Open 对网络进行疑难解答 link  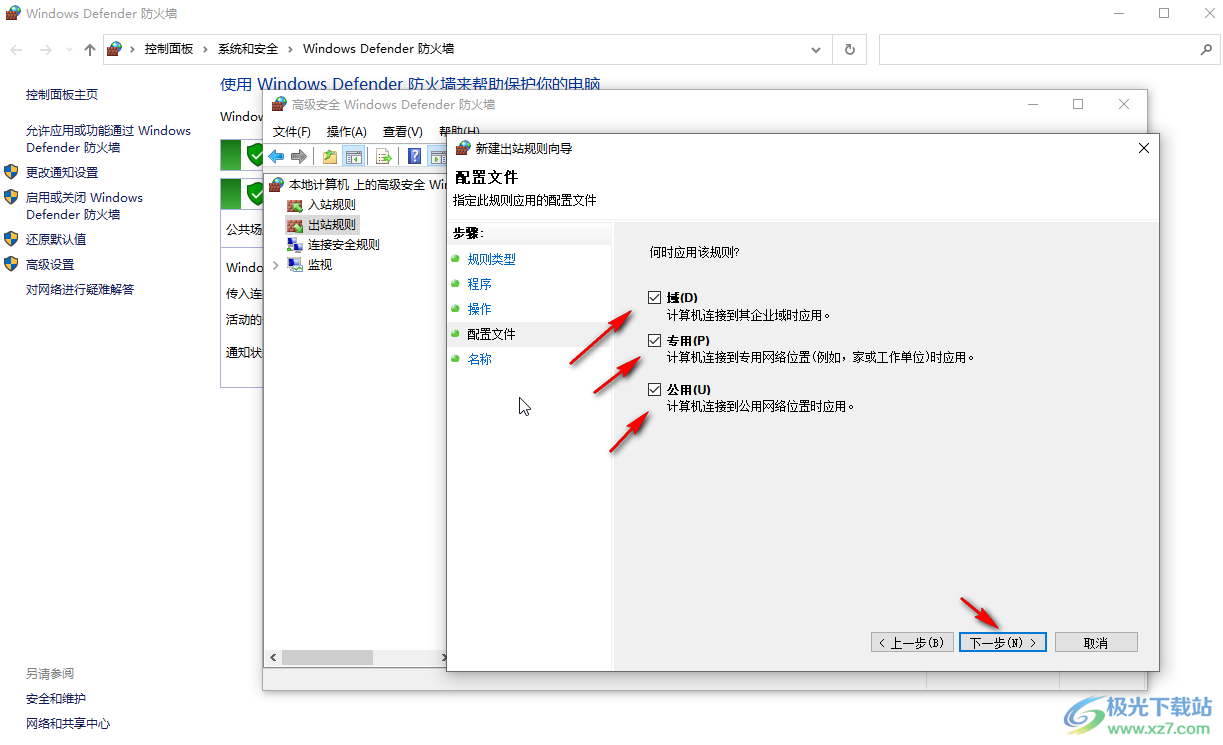(x=80, y=289)
